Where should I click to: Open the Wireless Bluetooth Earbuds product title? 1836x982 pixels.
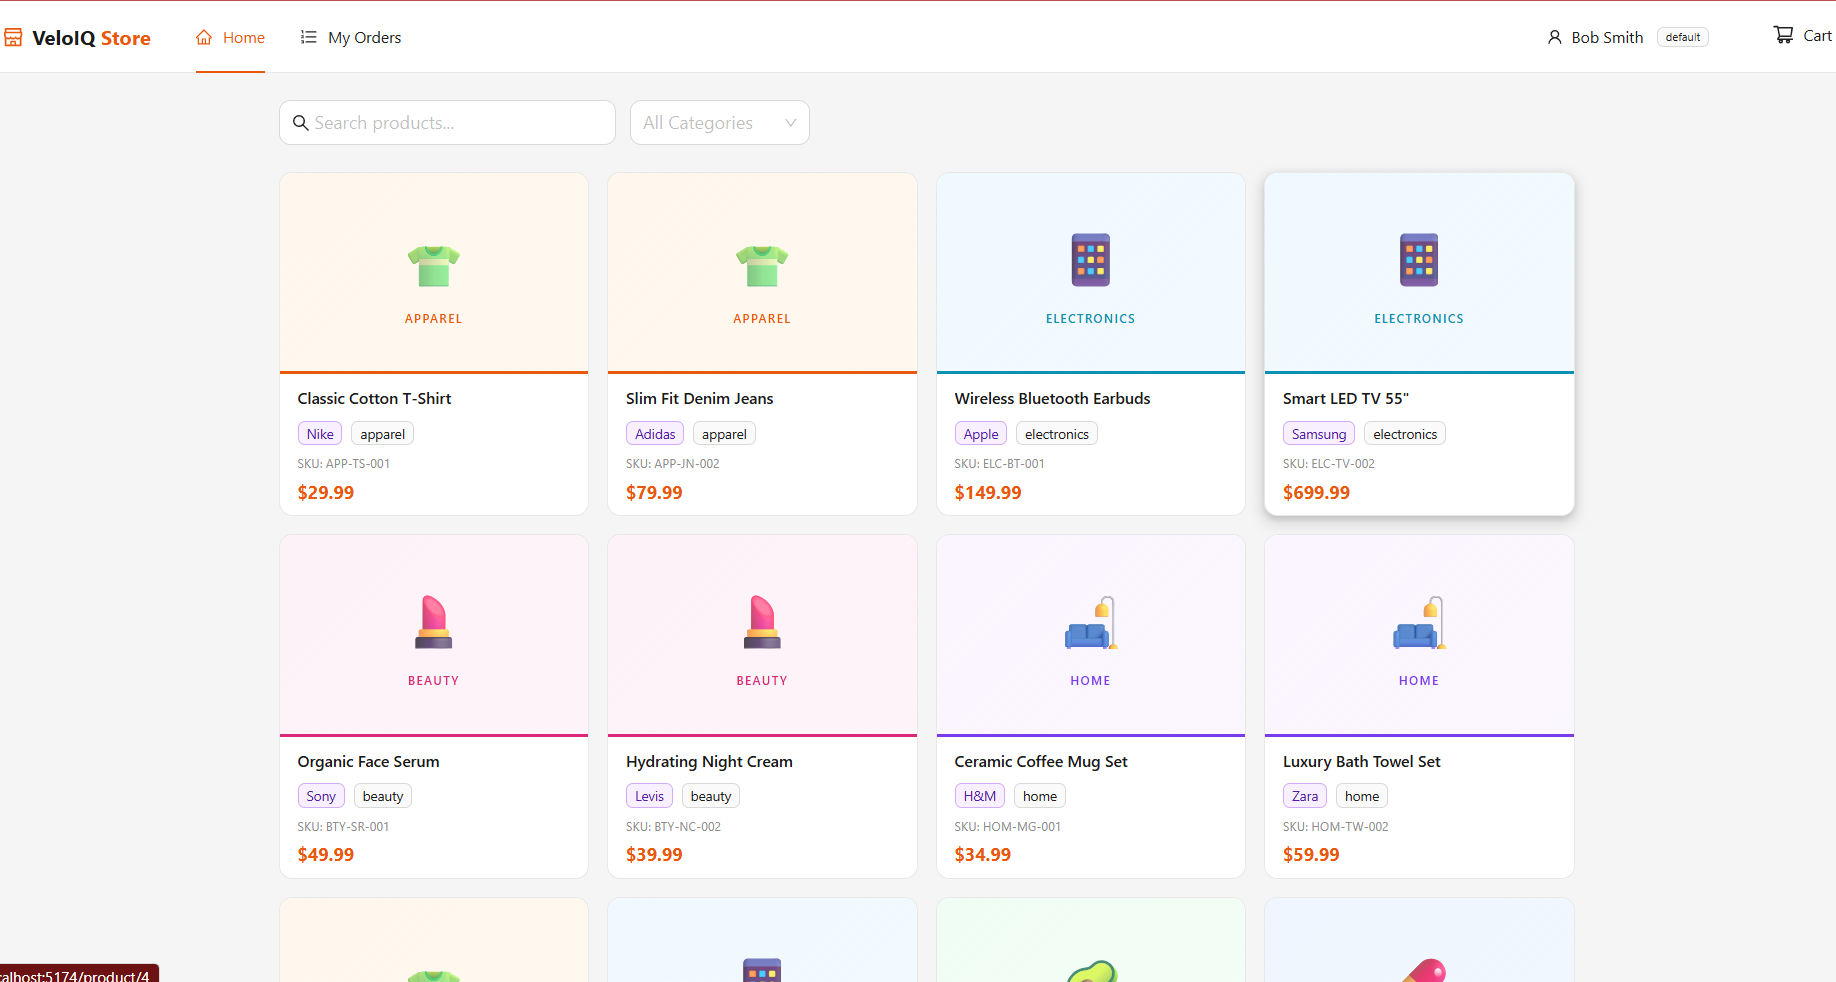pos(1052,398)
